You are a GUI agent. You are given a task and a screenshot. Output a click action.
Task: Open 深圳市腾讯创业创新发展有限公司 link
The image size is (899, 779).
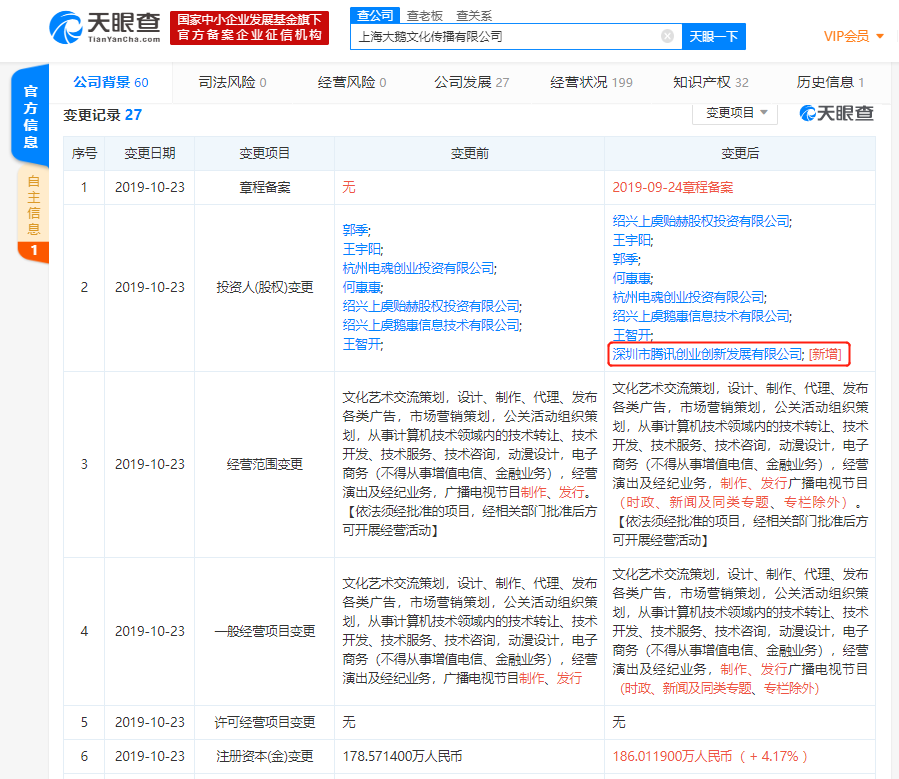pos(707,354)
